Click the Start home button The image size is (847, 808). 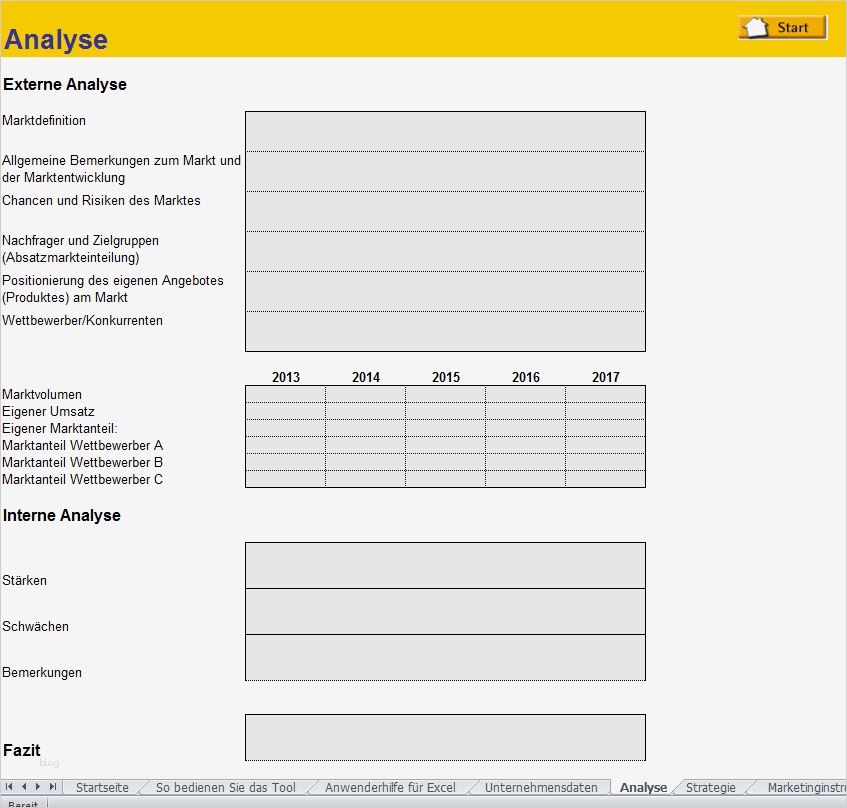coord(783,27)
